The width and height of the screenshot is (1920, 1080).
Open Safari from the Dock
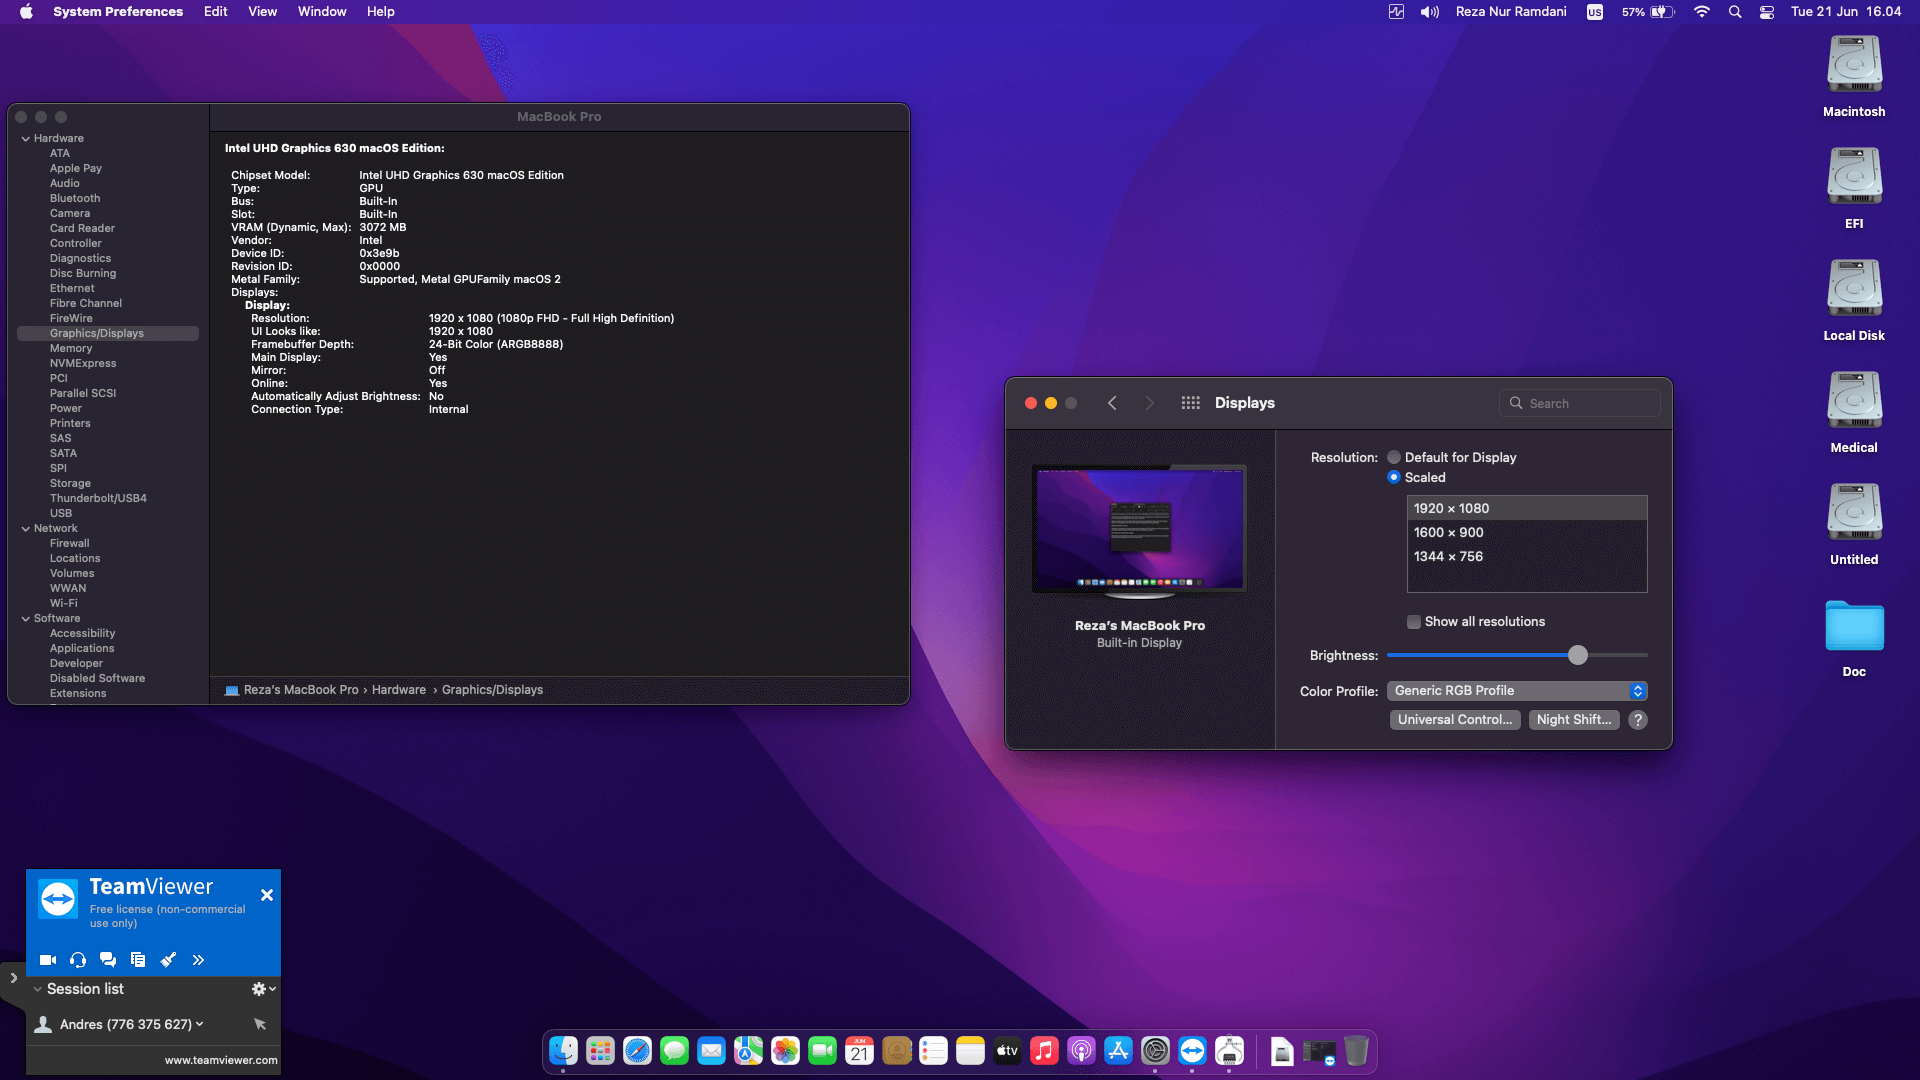pyautogui.click(x=637, y=1051)
